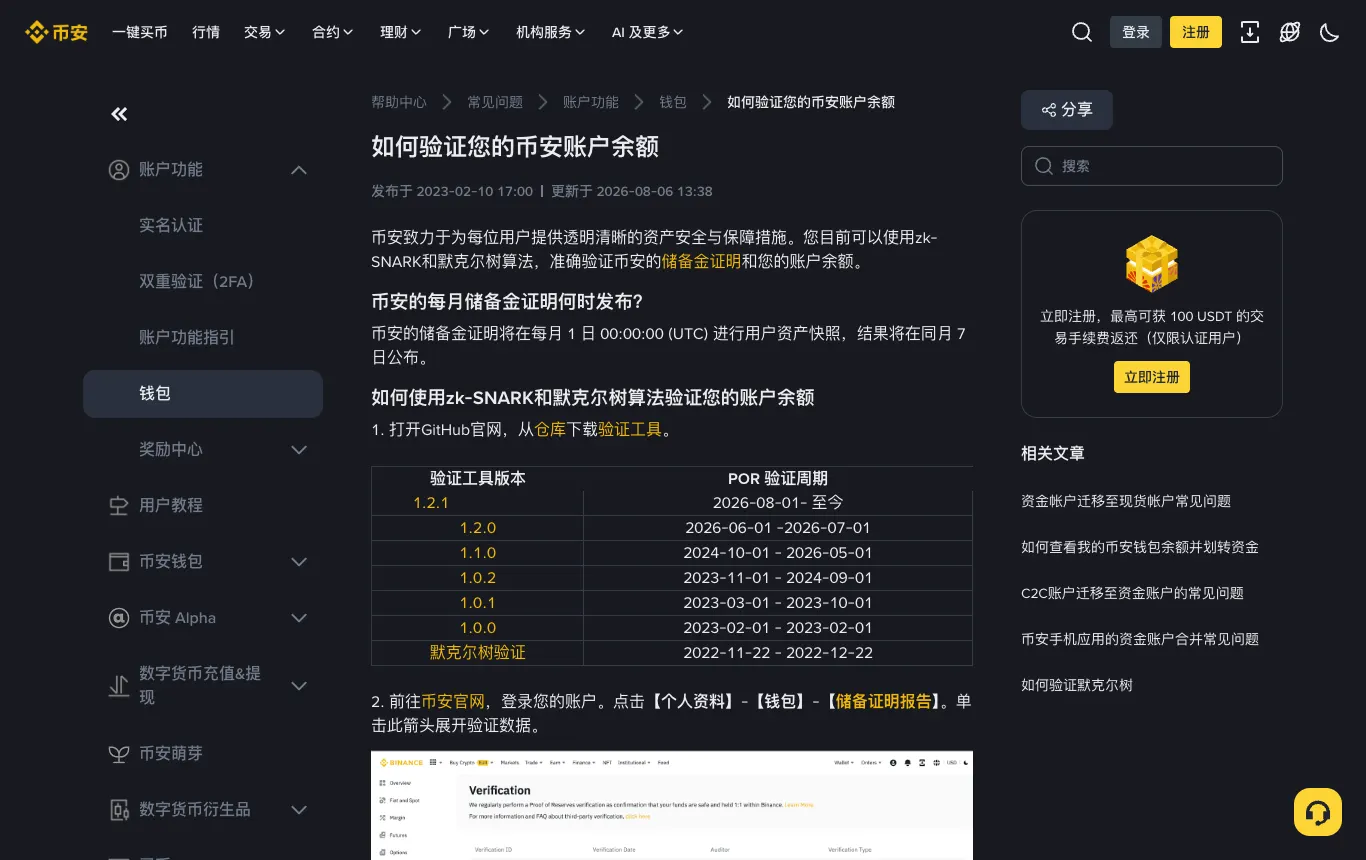
Task: Open the 币安官网 link in step 2
Action: coord(453,702)
